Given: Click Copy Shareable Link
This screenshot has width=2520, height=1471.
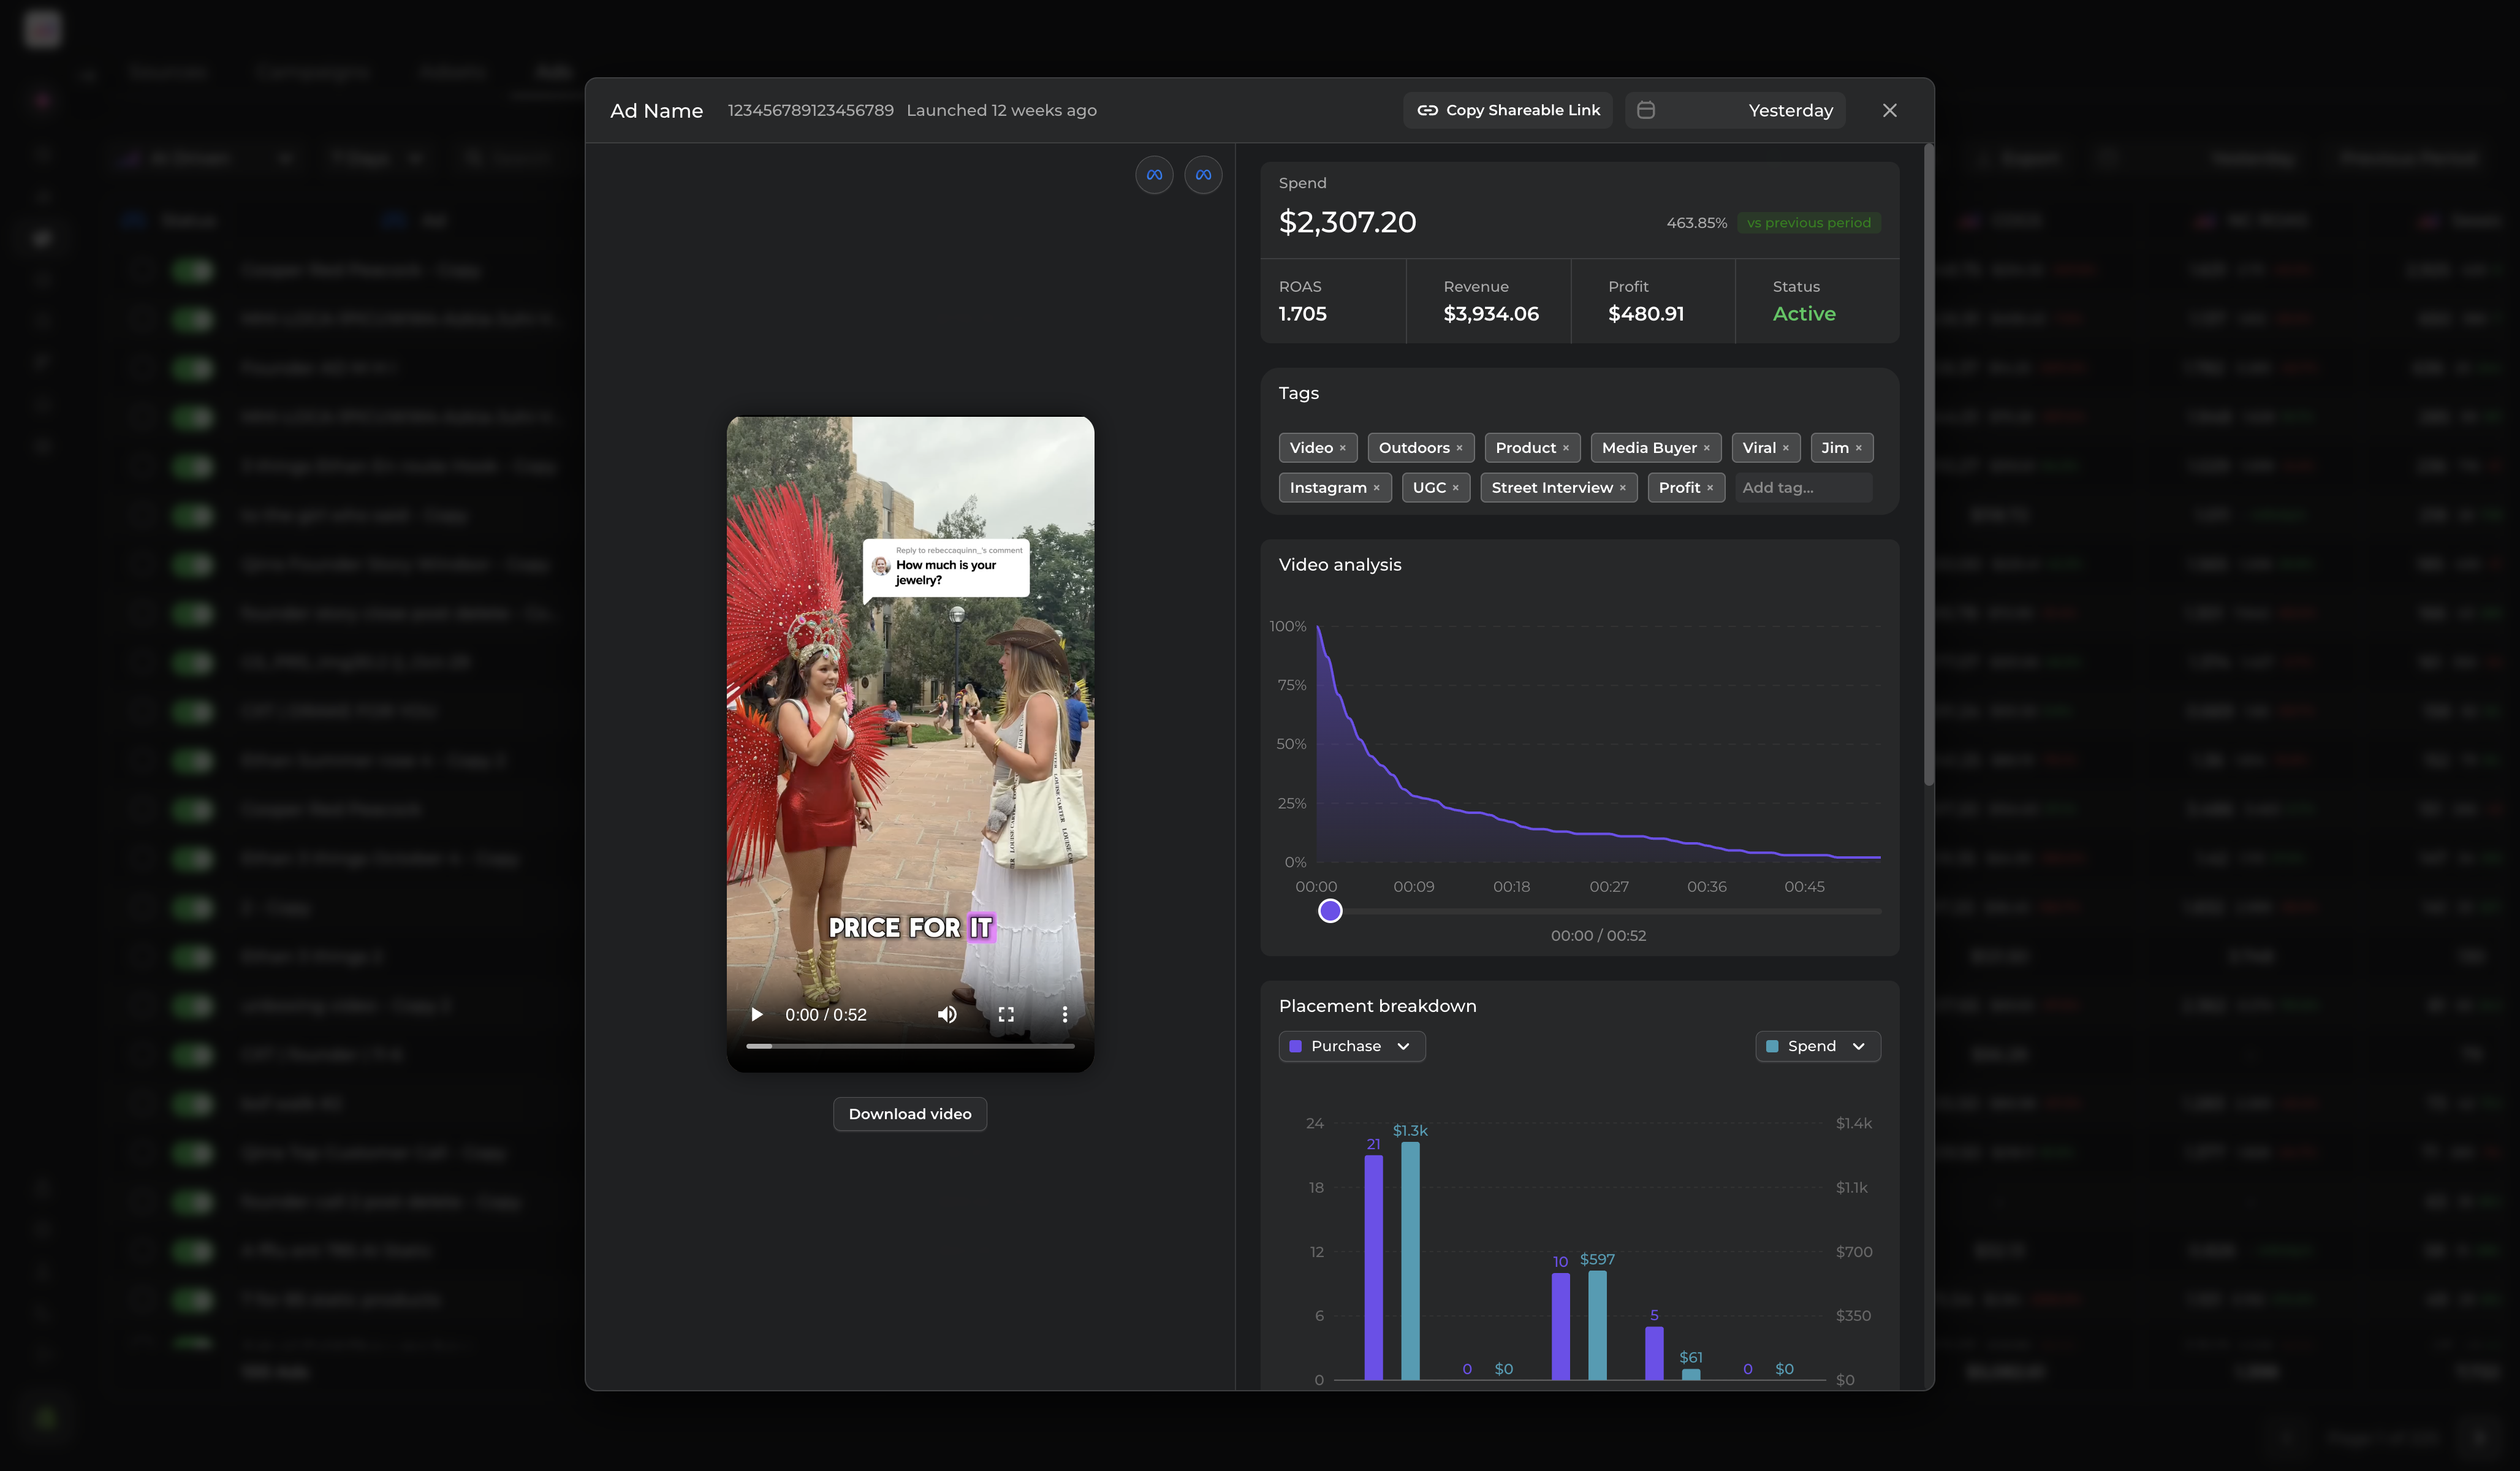Looking at the screenshot, I should [1508, 110].
